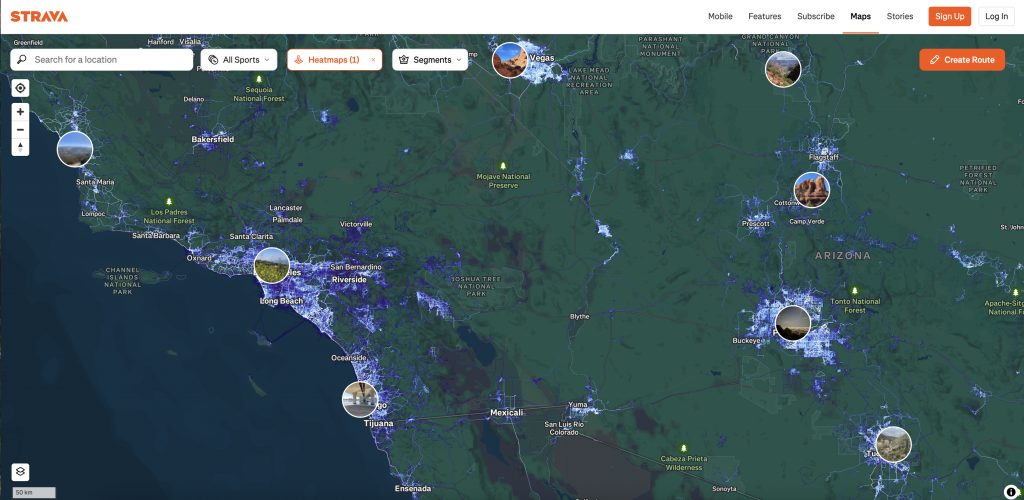Click the Cabeza Prieta Wilderness tree icon

[x=684, y=448]
